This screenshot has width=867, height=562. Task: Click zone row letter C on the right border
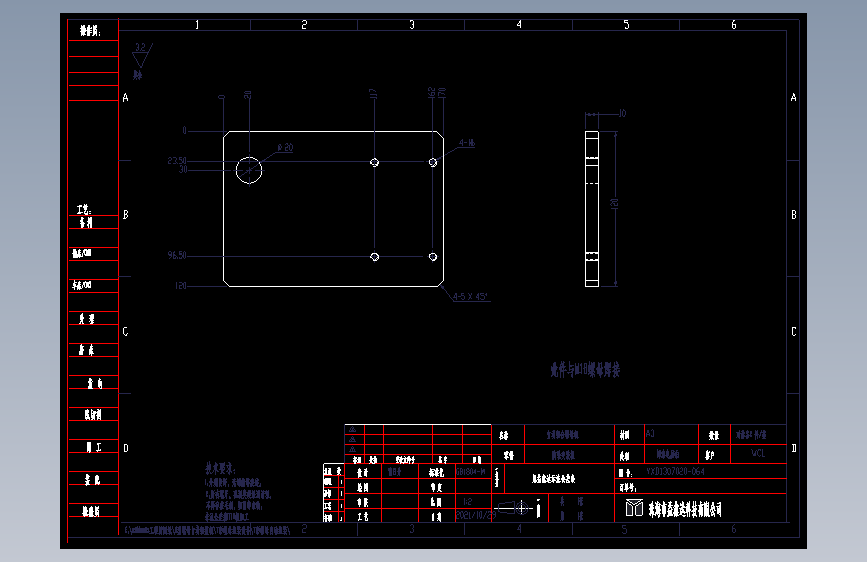click(x=793, y=332)
